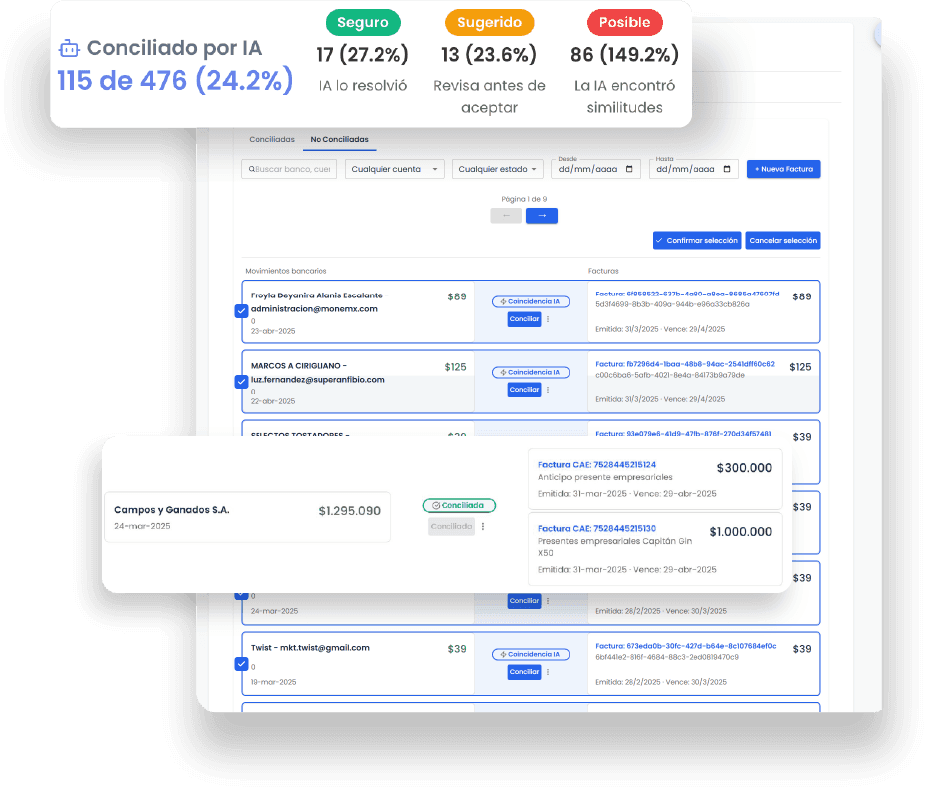Viewport: 929px width, 789px height.
Task: Open Factura CAE: 7528445215124 link
Action: click(597, 465)
